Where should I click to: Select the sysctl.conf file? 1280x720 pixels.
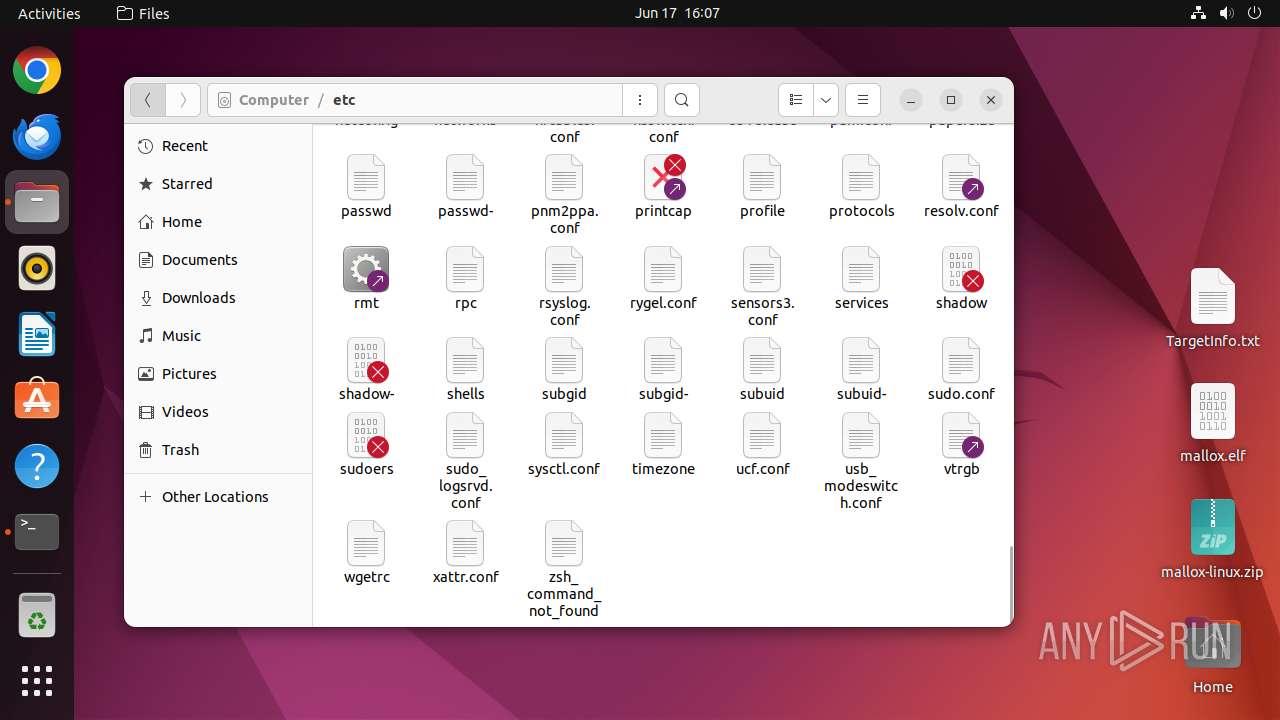564,435
